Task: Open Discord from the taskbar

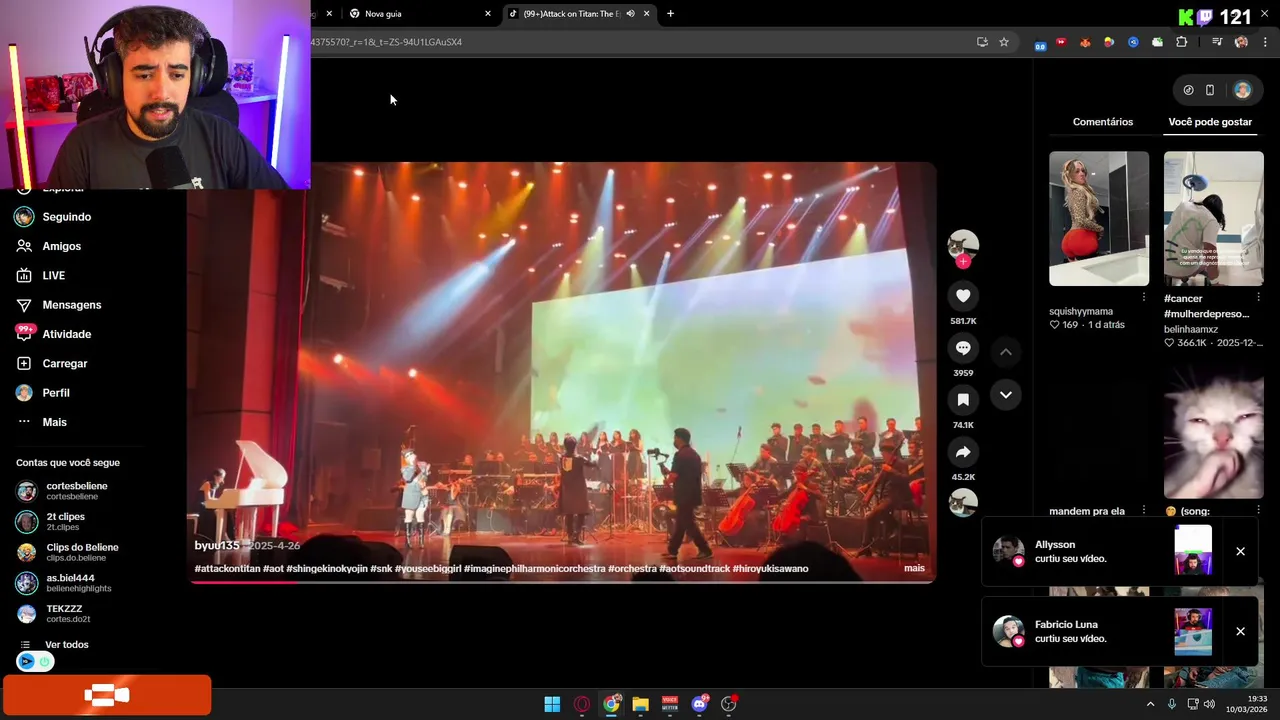Action: [699, 704]
